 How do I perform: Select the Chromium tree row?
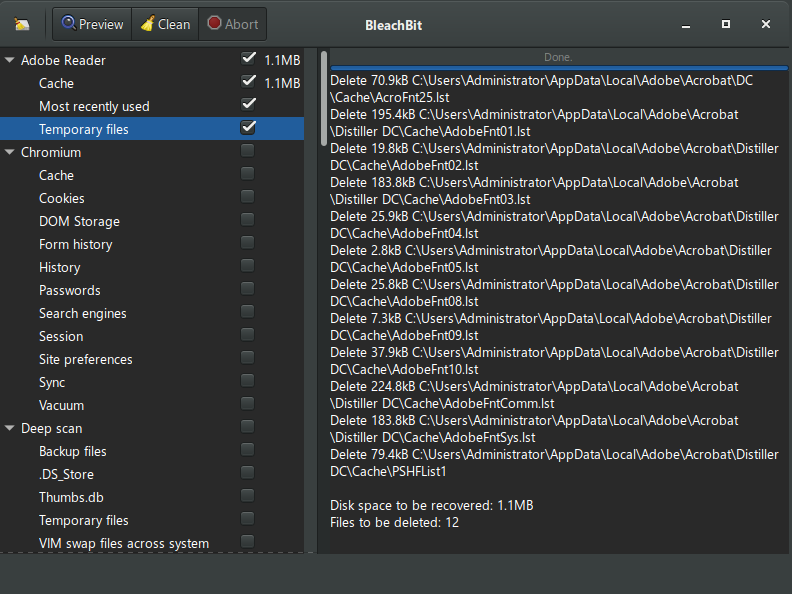(152, 152)
